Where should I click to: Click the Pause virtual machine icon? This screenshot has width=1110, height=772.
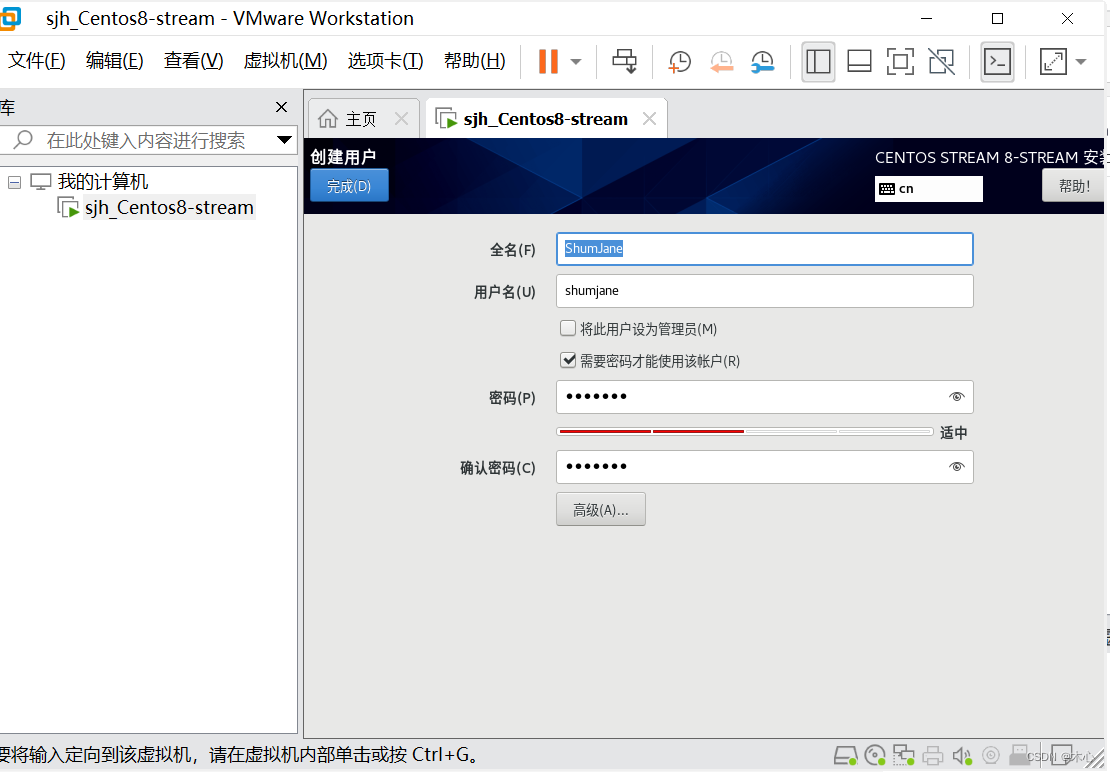pos(548,62)
